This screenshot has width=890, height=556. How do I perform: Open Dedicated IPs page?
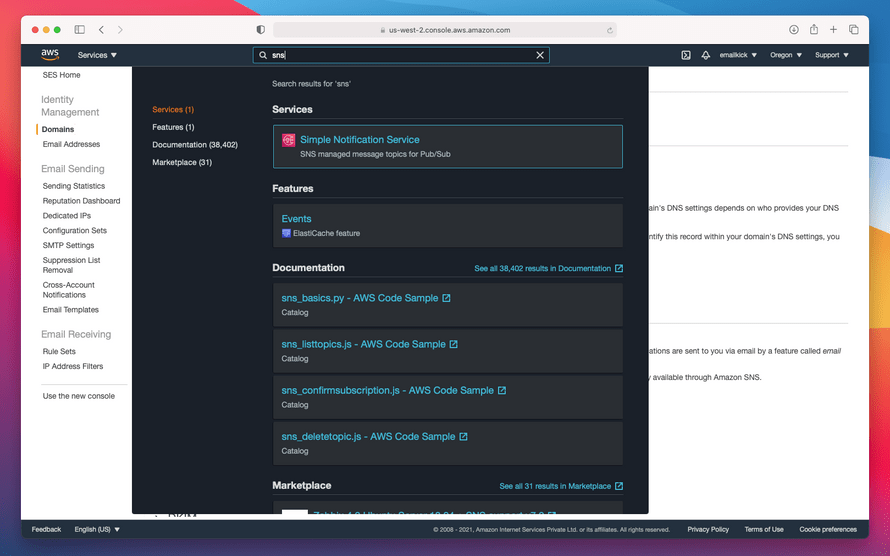pyautogui.click(x=66, y=216)
